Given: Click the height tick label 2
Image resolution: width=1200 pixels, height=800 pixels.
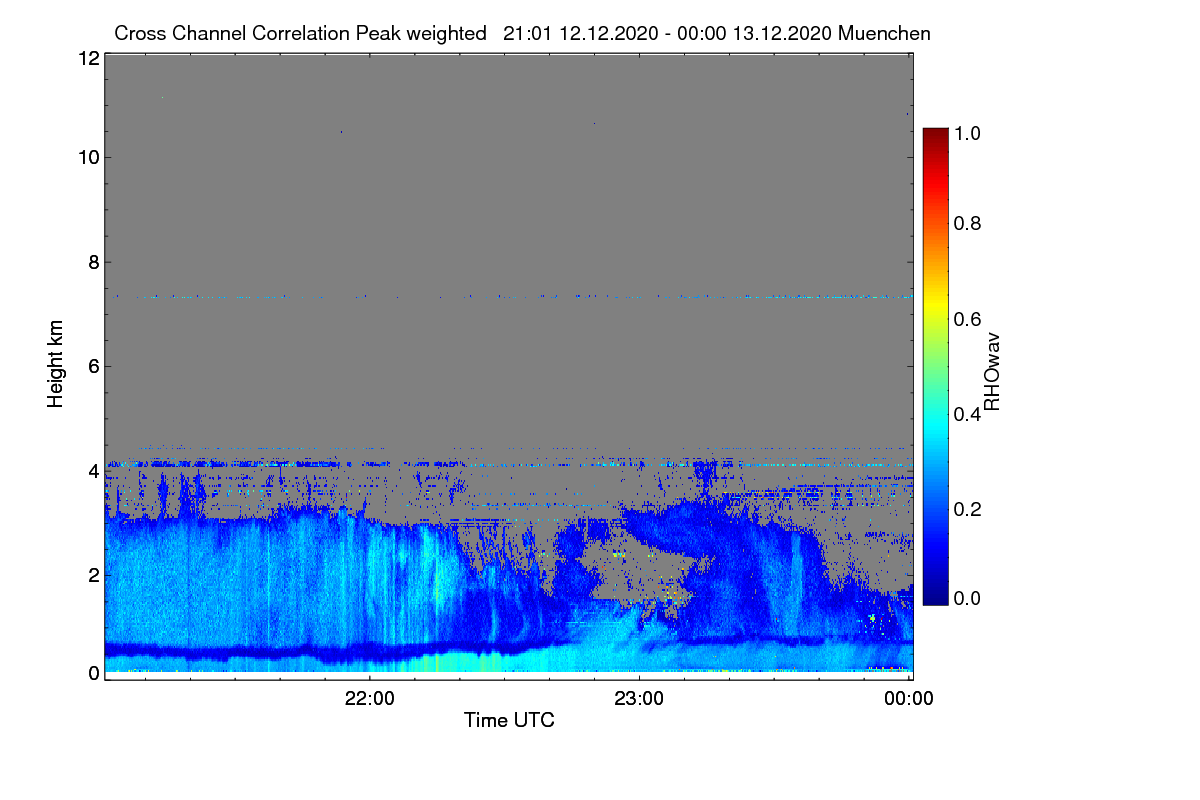Looking at the screenshot, I should tap(94, 575).
